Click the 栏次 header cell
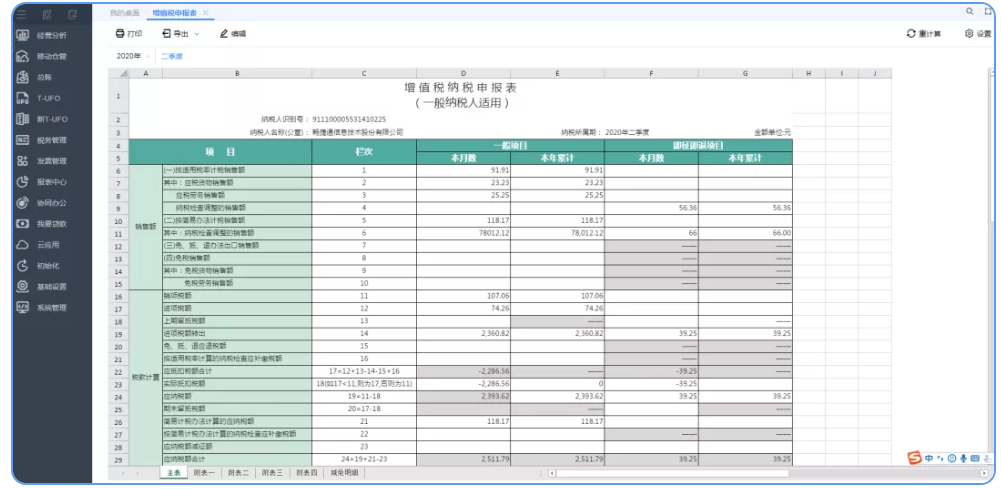The image size is (1001, 489). (x=364, y=152)
